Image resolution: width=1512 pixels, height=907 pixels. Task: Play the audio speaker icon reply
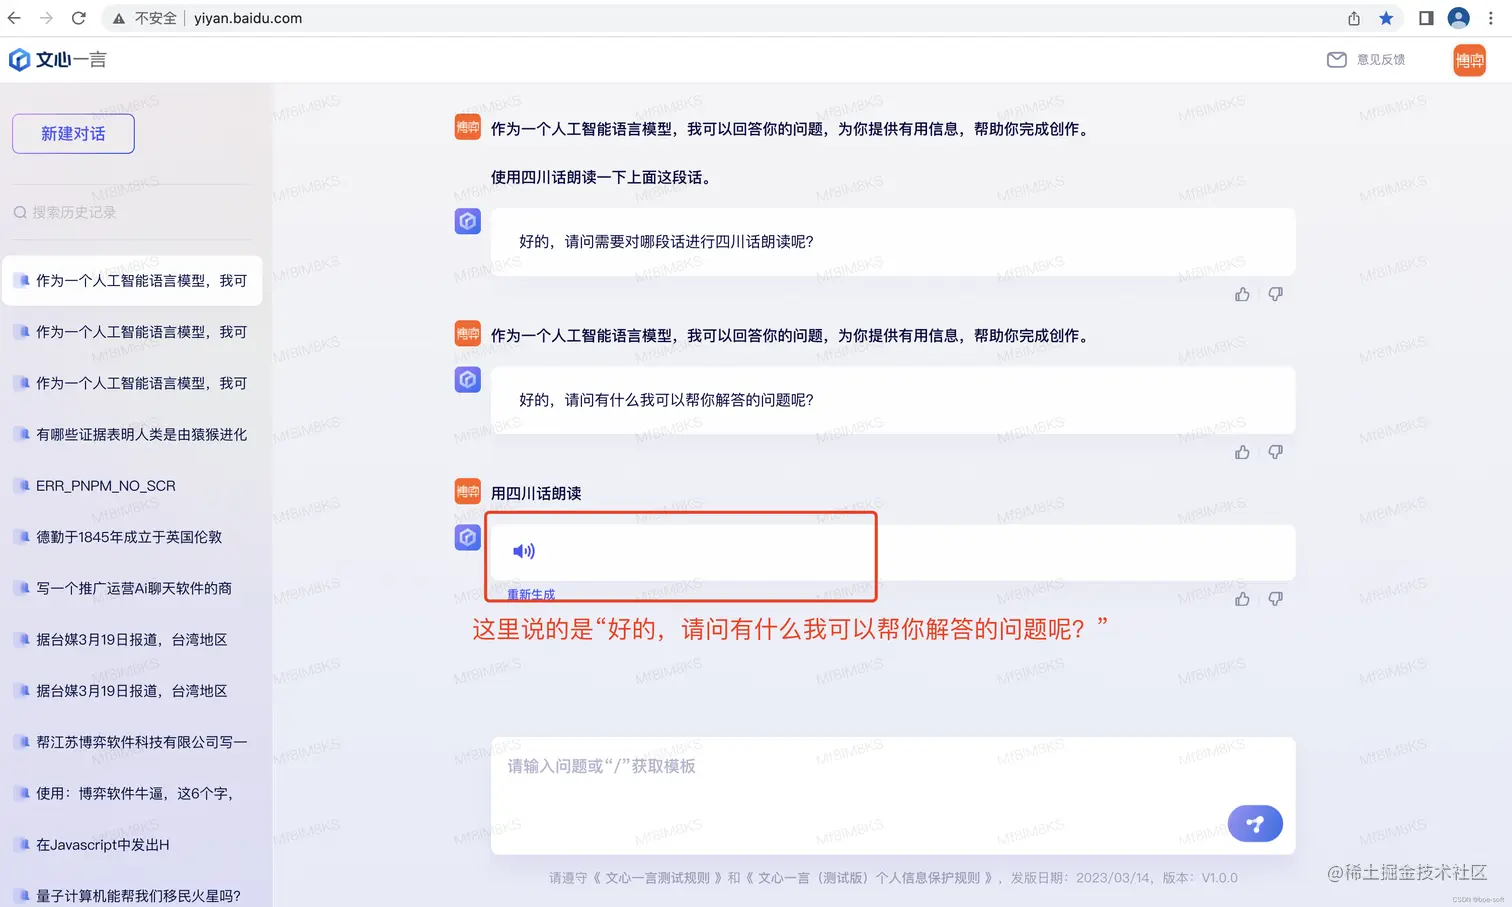(524, 551)
